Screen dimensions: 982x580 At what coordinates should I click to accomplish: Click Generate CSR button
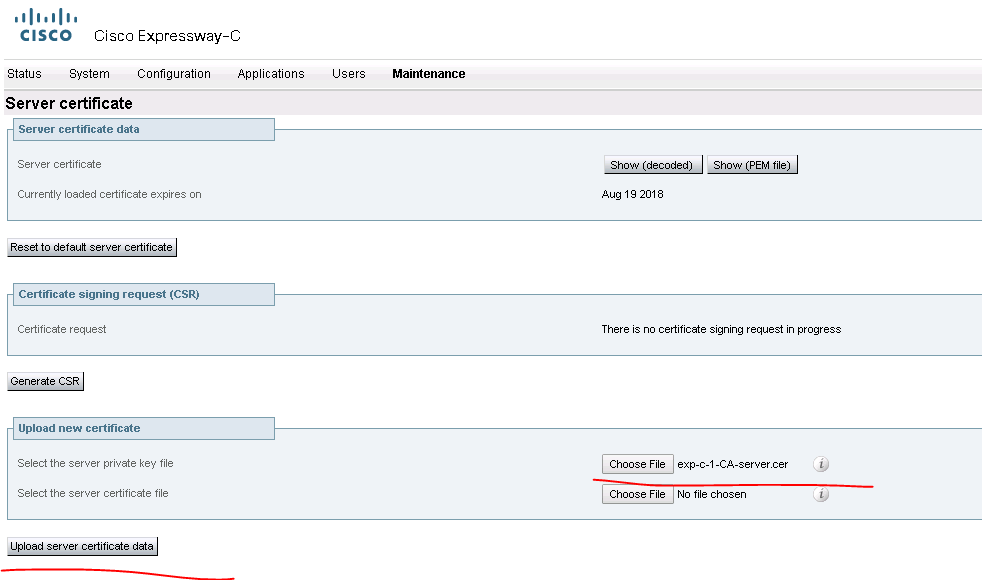pos(45,381)
